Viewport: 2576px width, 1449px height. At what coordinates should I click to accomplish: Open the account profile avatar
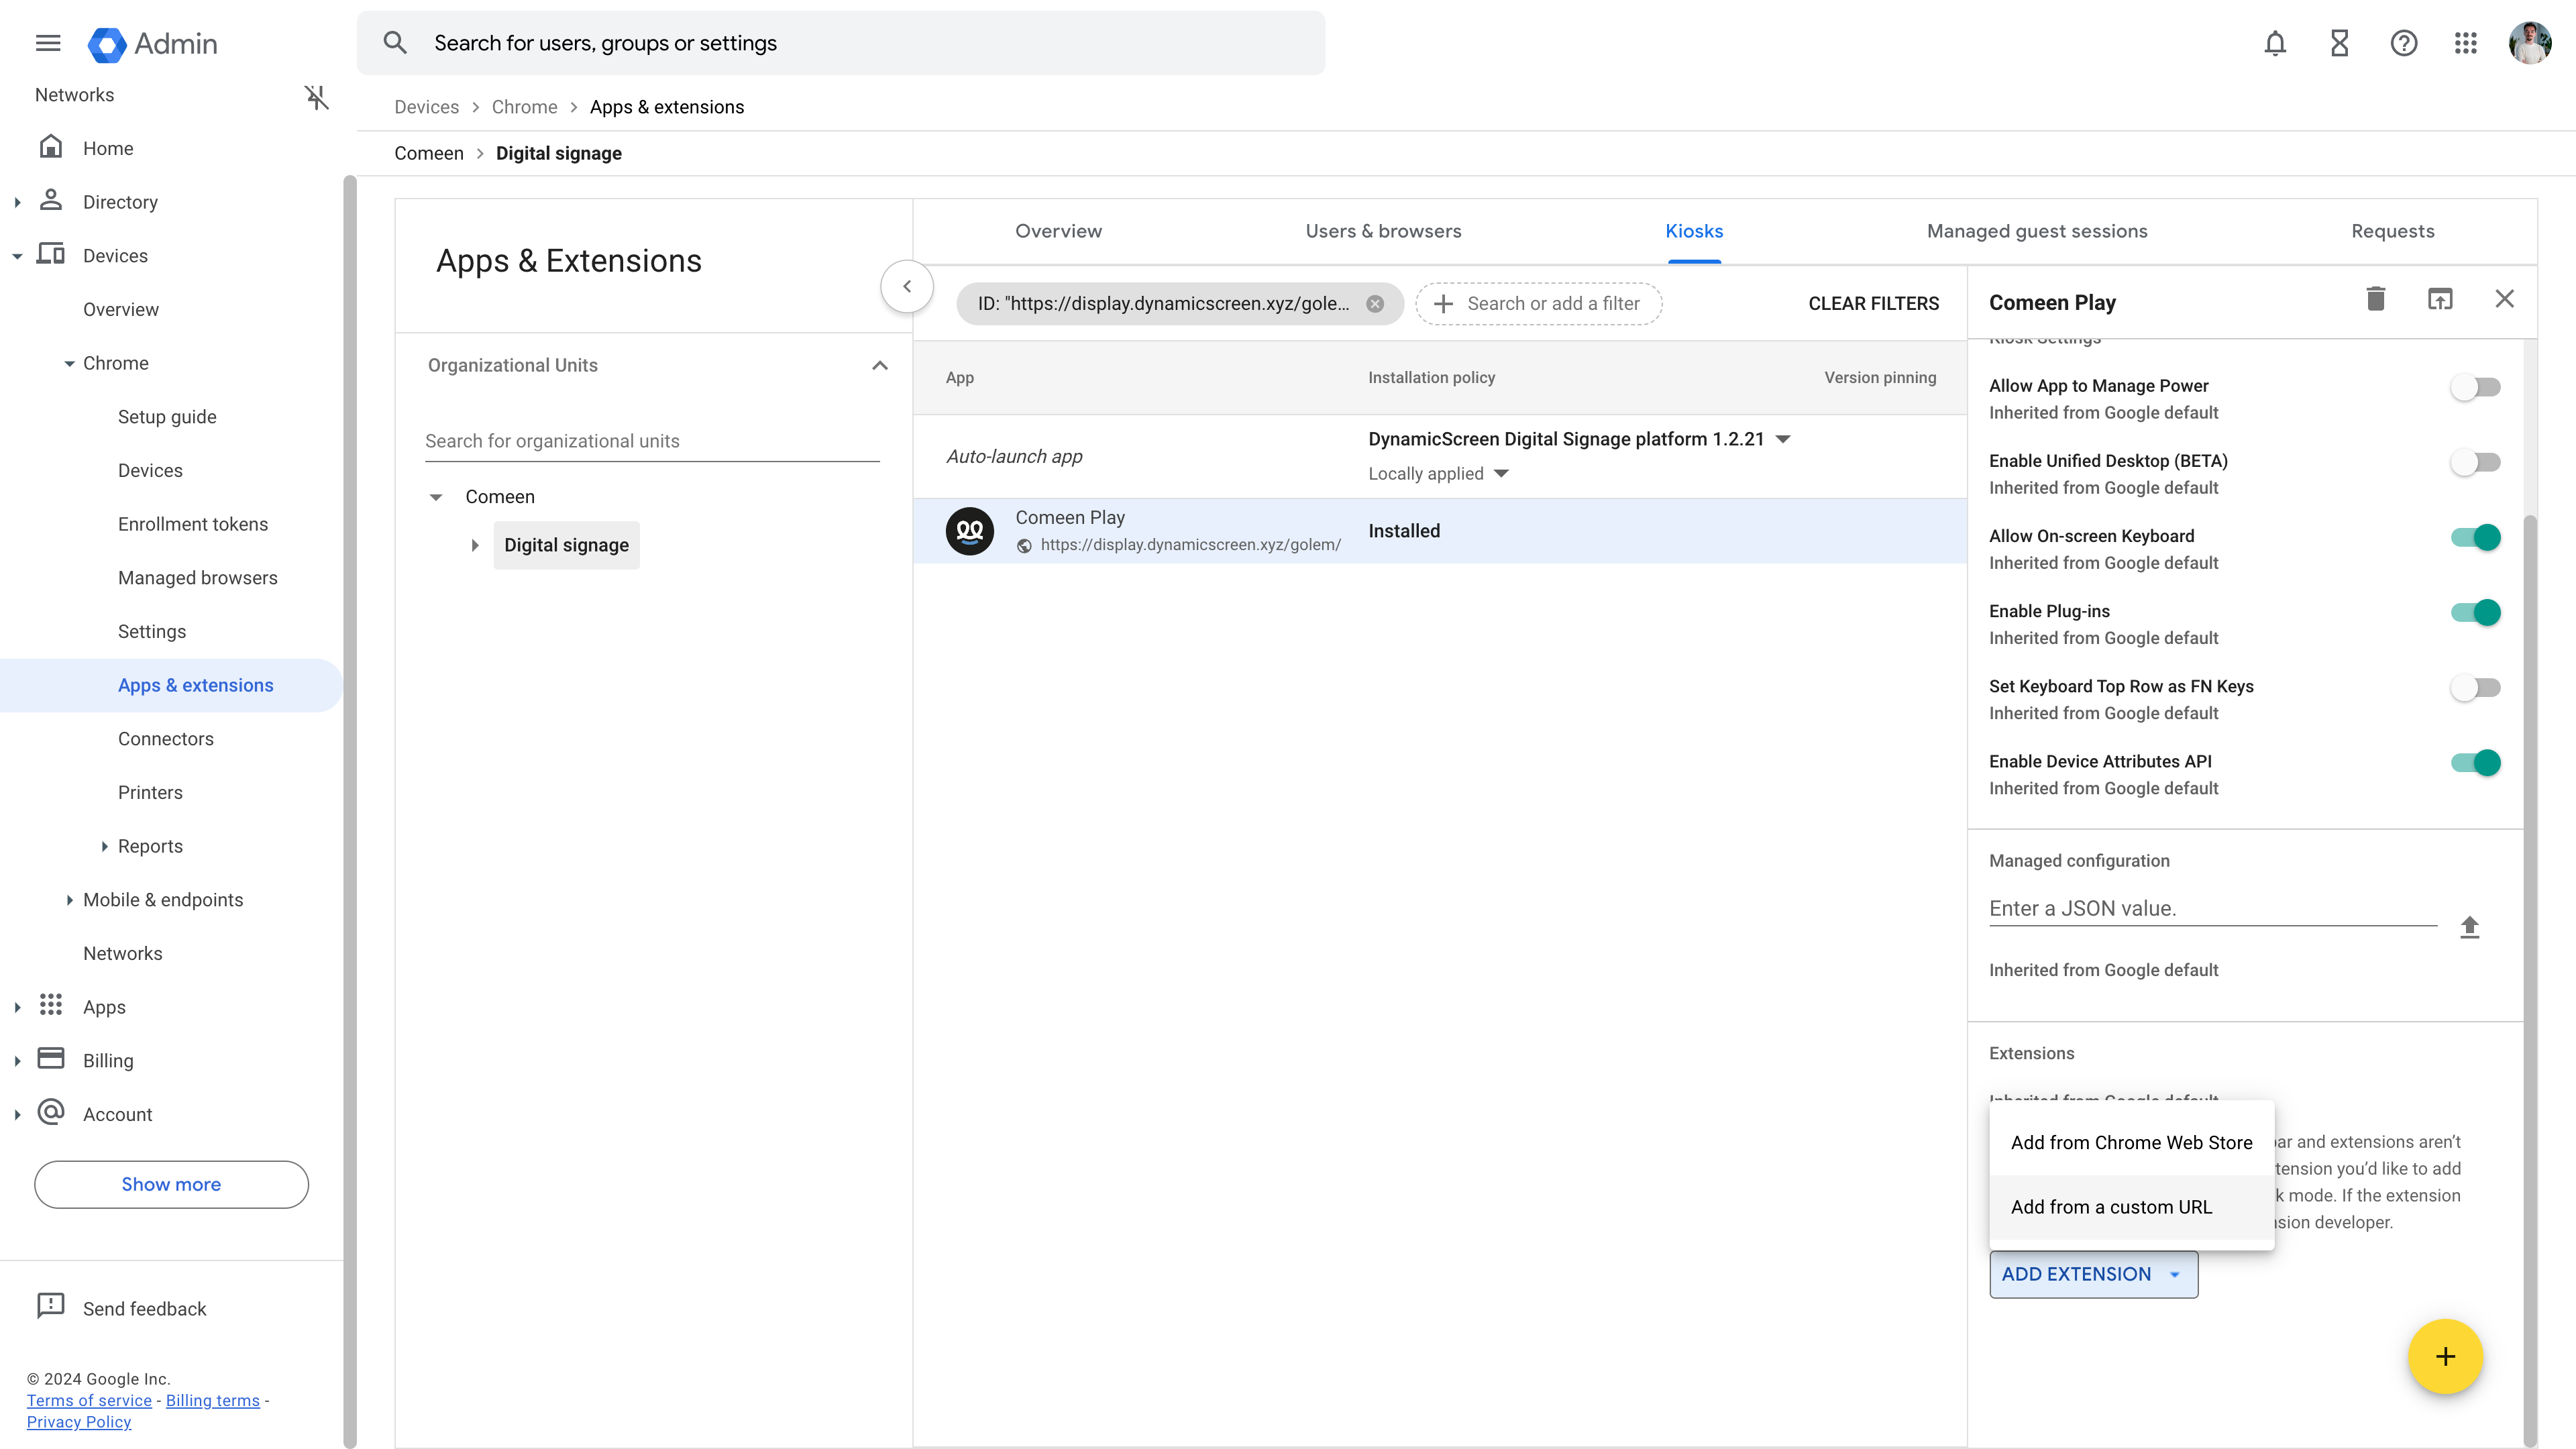click(x=2530, y=43)
